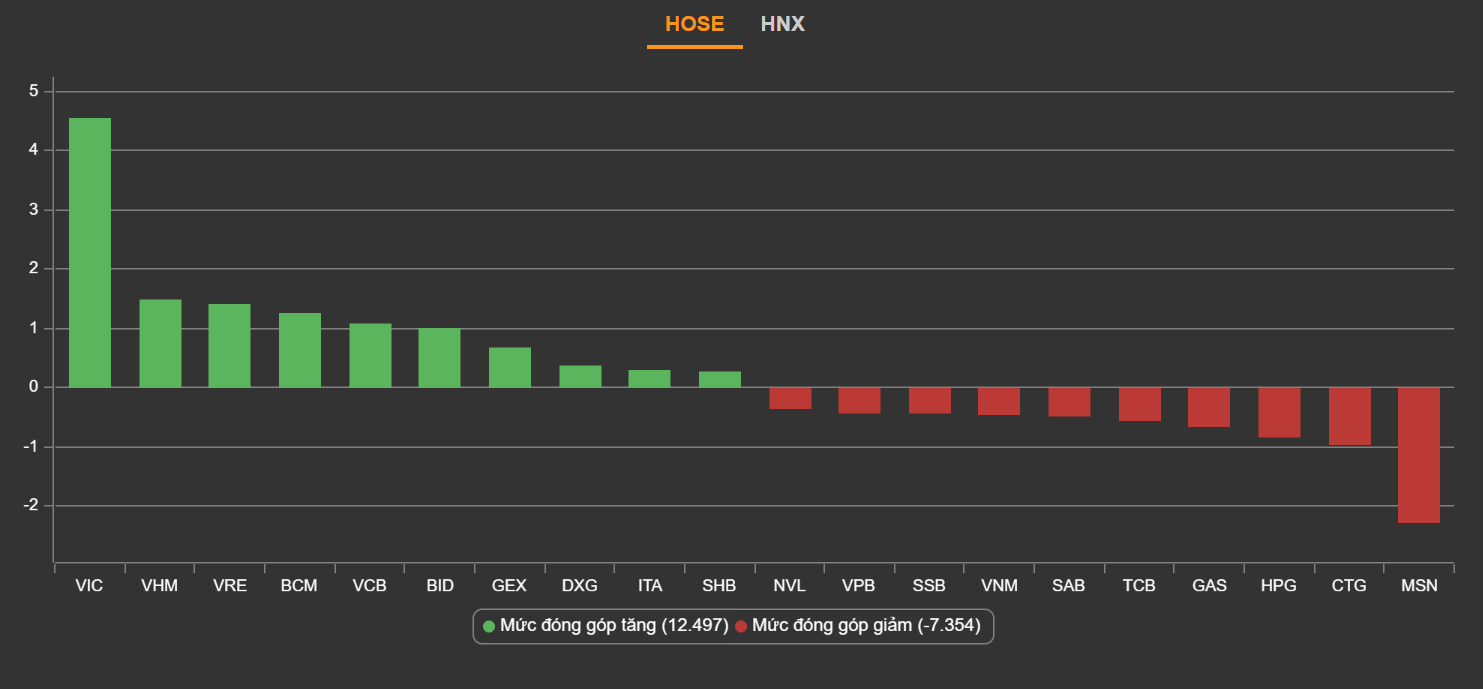The height and width of the screenshot is (689, 1483).
Task: Click the SHB axis label
Action: pyautogui.click(x=719, y=586)
